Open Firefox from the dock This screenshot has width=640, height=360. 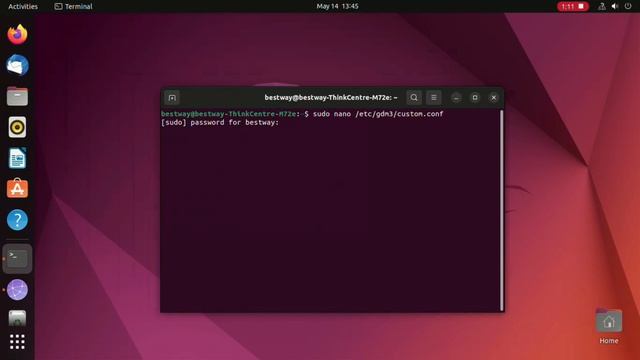tap(17, 34)
